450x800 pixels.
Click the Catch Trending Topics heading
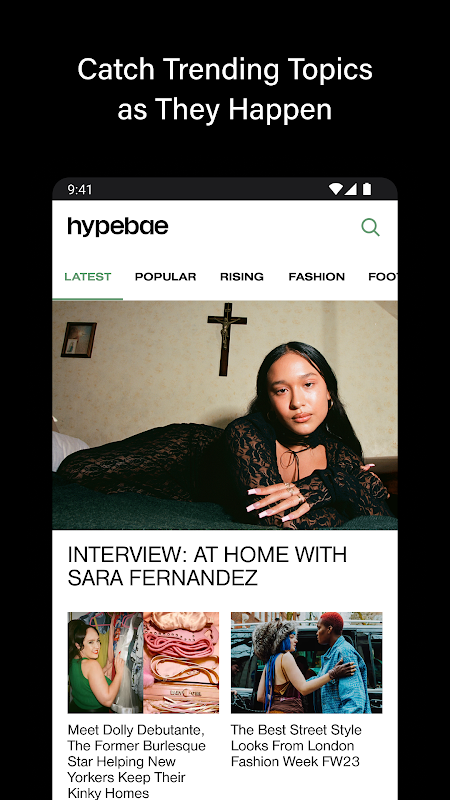click(x=225, y=89)
